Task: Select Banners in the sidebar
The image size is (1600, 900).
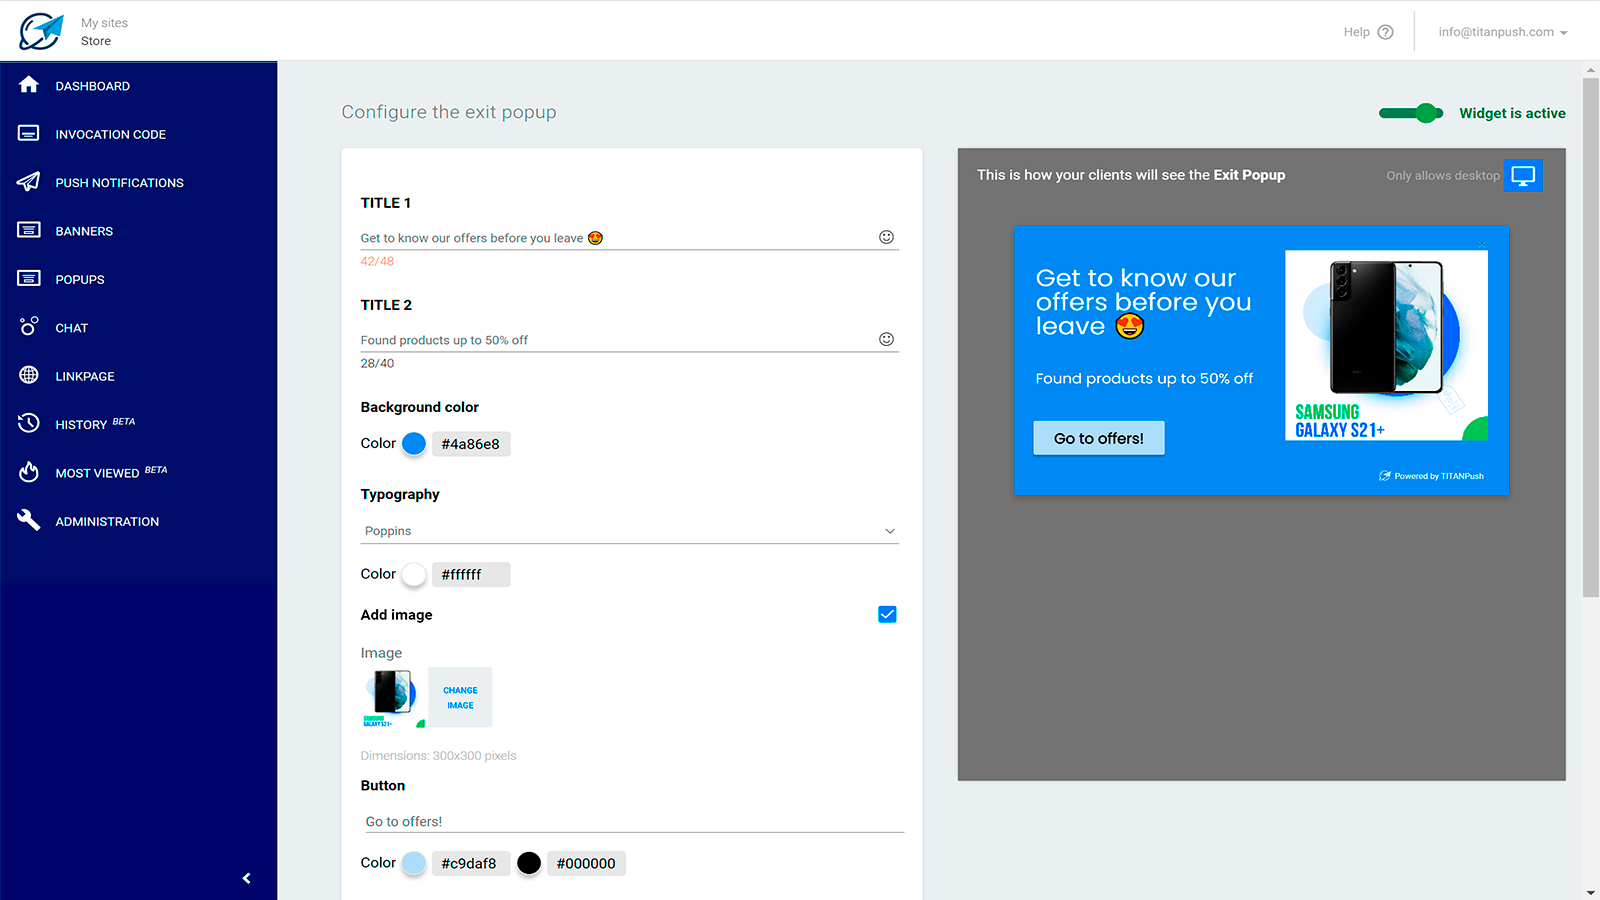Action: click(84, 231)
